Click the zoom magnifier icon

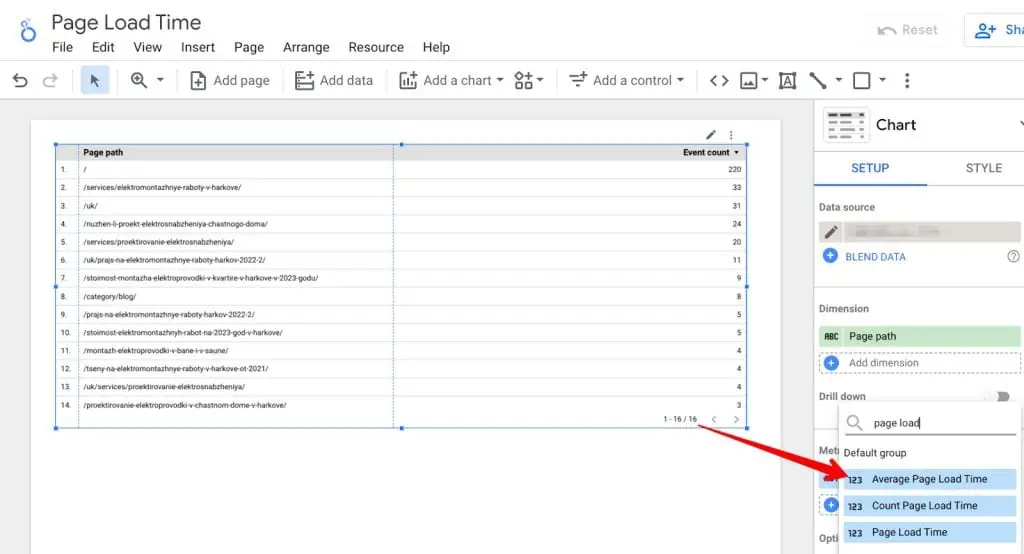point(138,80)
